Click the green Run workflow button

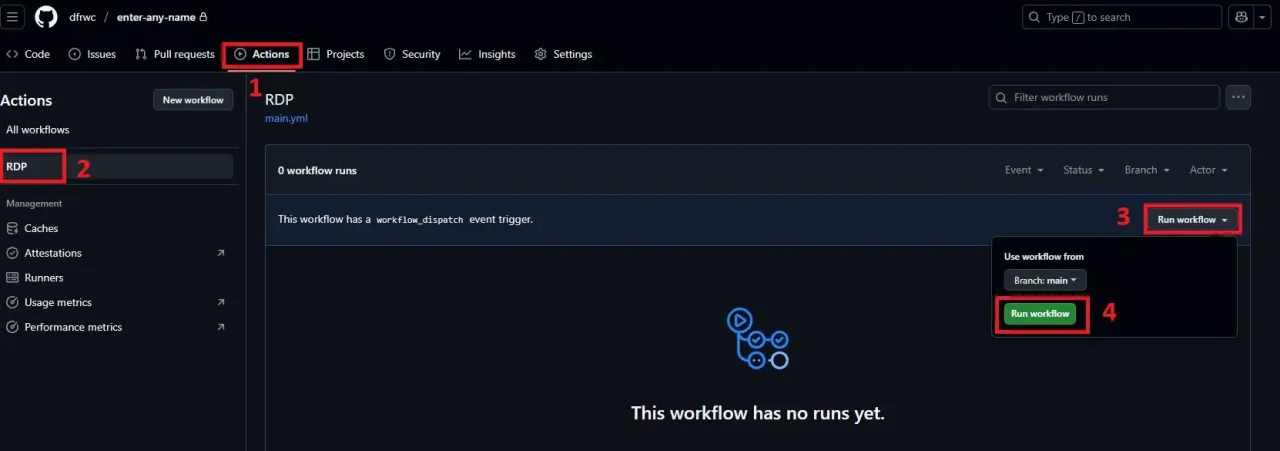tap(1040, 314)
